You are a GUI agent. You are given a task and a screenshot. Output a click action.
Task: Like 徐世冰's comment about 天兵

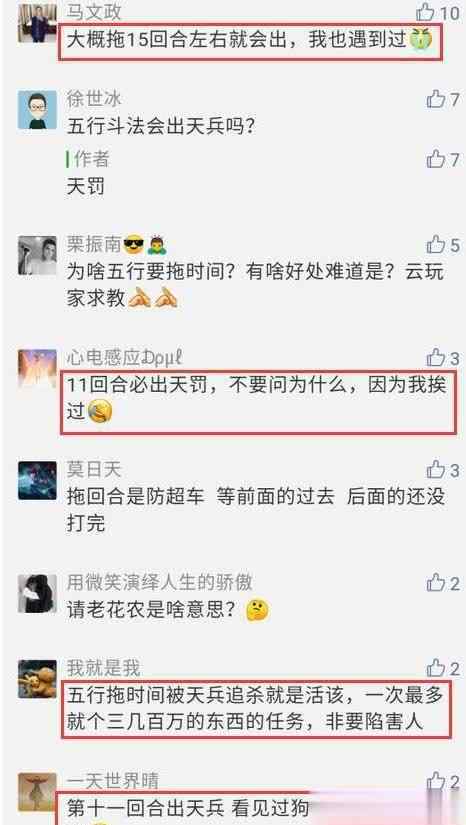(435, 98)
